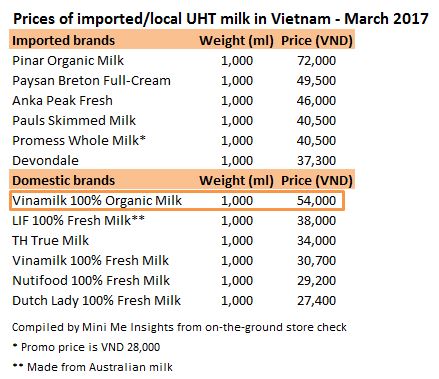Click TH True Milk brand name
This screenshot has height=379, width=439.
(50, 241)
